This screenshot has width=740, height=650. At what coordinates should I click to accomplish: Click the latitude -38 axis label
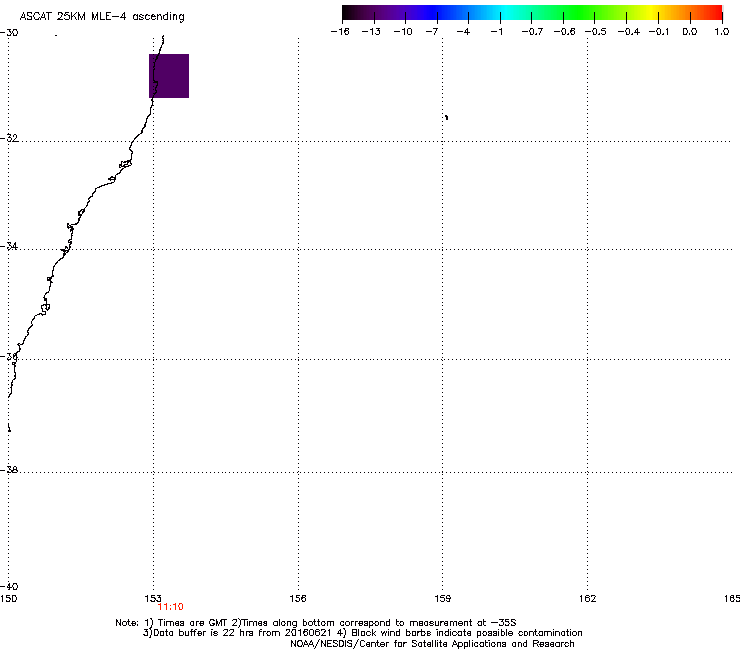click(9, 470)
